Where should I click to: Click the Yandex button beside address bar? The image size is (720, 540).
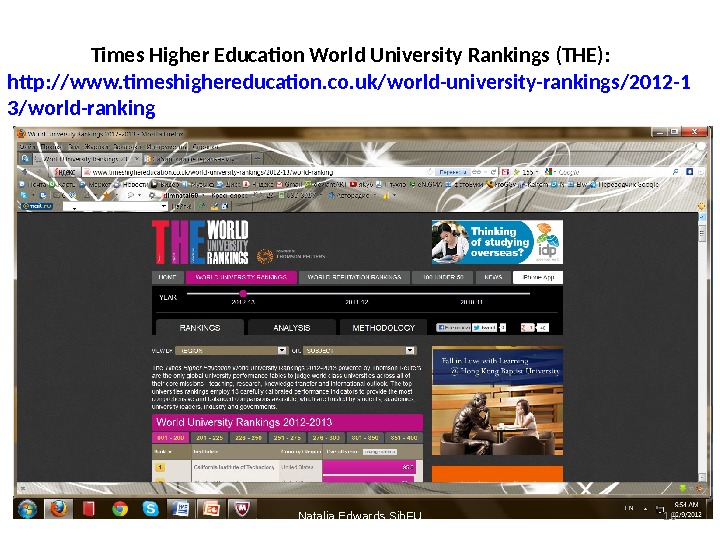point(65,172)
